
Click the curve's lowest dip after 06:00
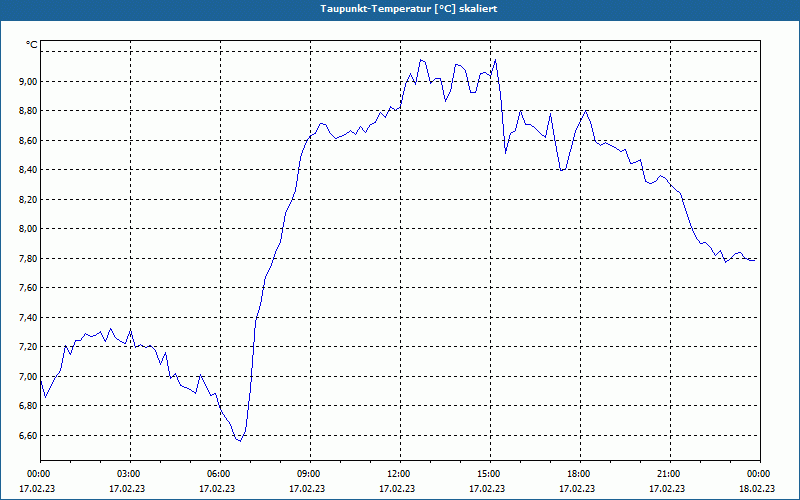[239, 440]
